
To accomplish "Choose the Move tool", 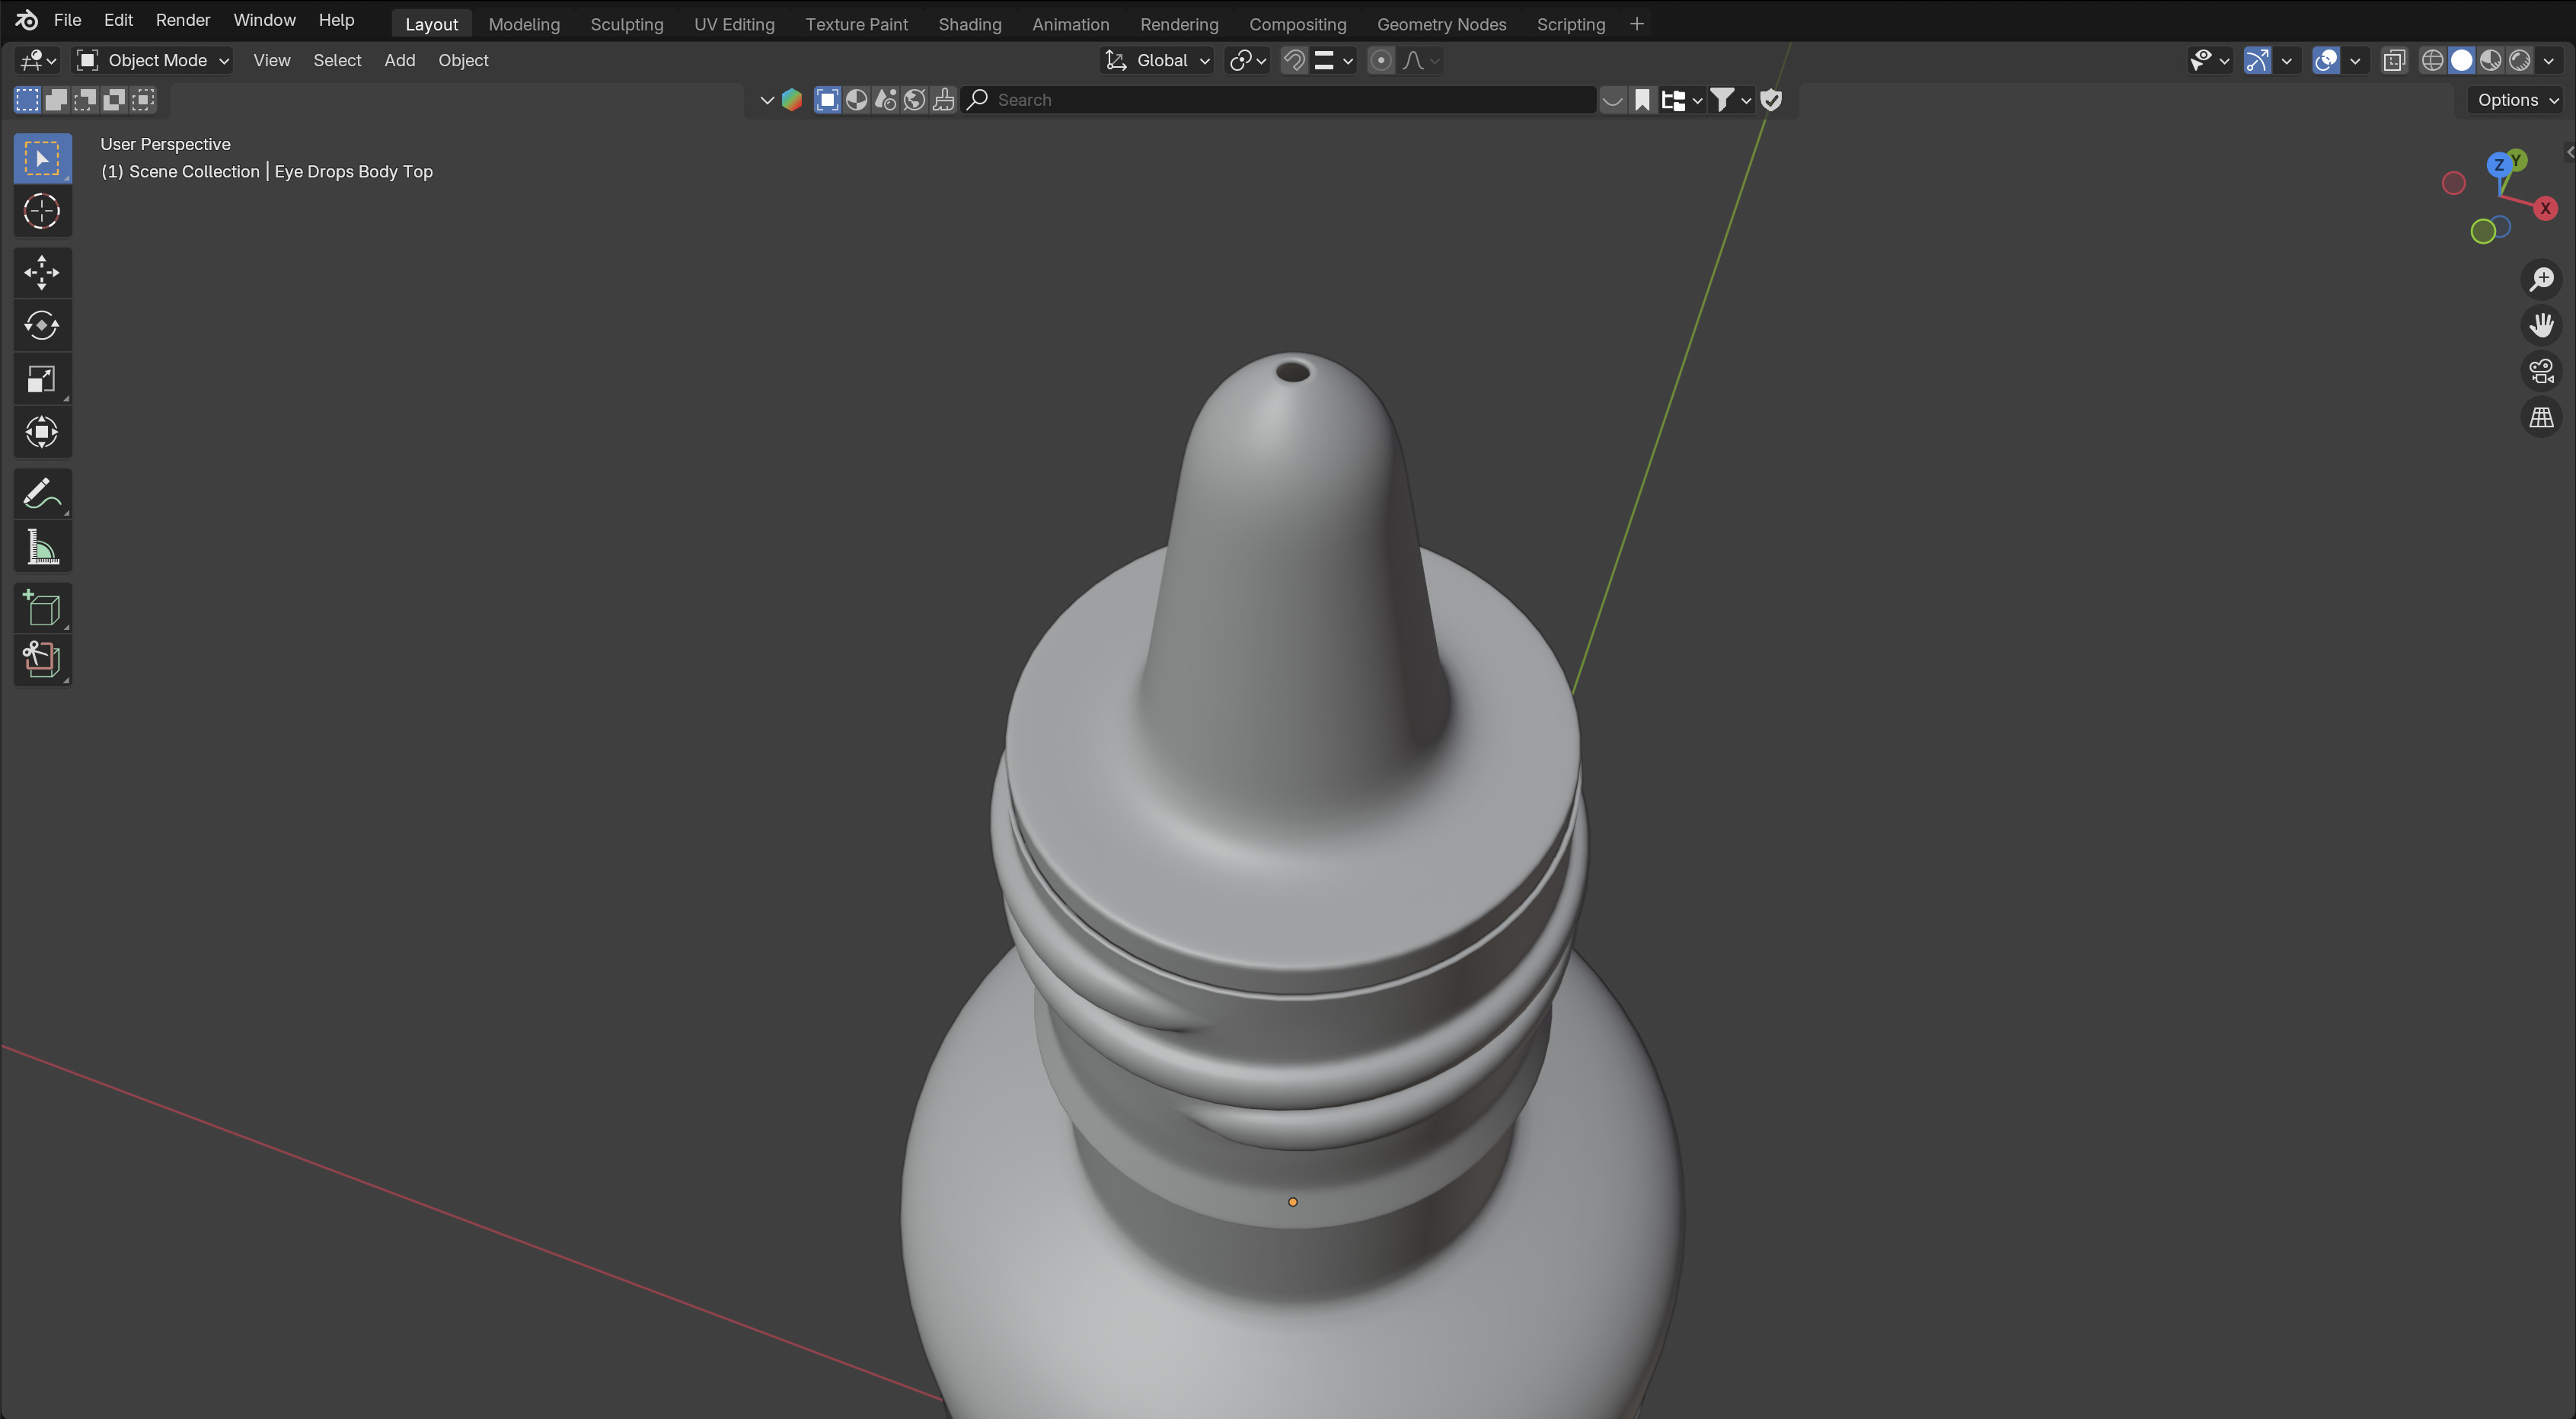I will pos(42,272).
